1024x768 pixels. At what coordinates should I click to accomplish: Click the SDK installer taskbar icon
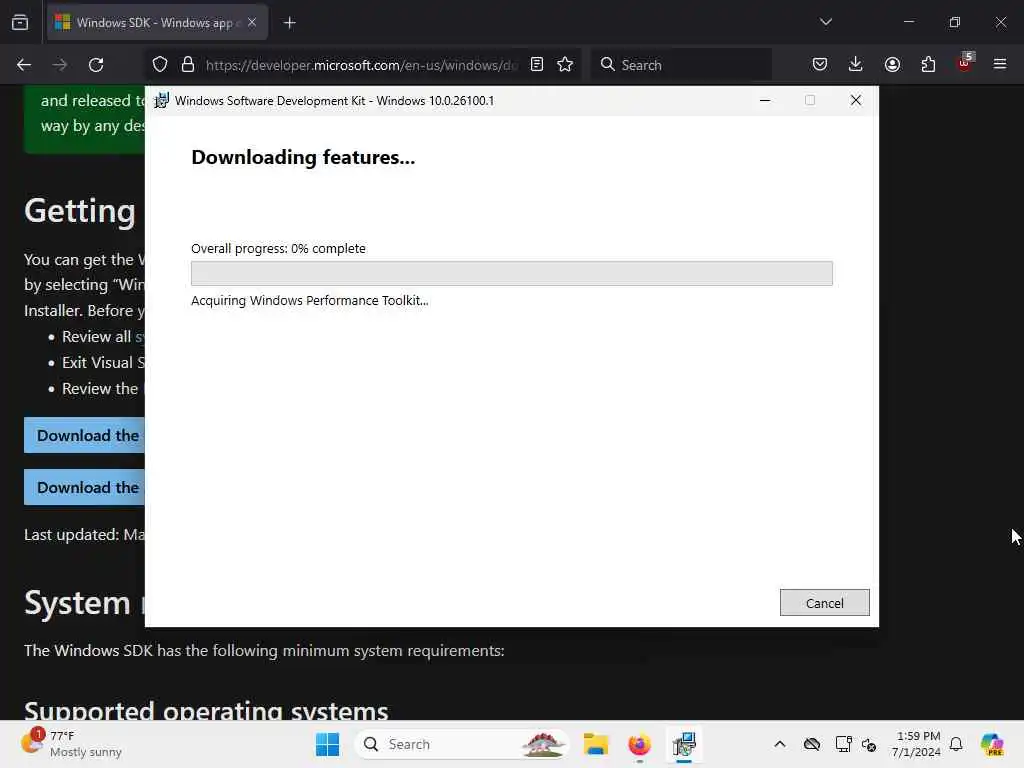[x=684, y=744]
